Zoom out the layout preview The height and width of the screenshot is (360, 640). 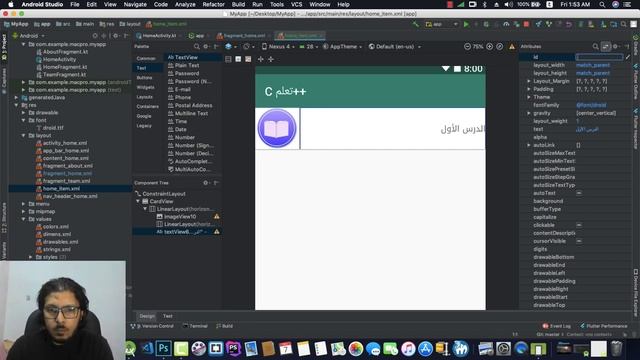click(x=467, y=47)
